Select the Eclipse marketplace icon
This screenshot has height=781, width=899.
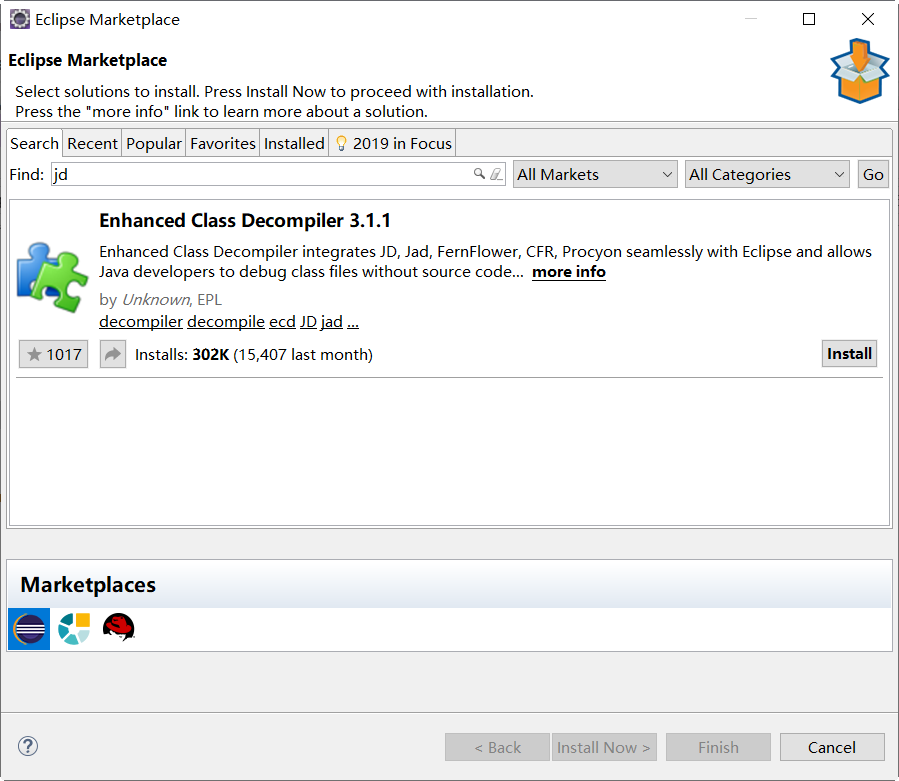[x=29, y=628]
